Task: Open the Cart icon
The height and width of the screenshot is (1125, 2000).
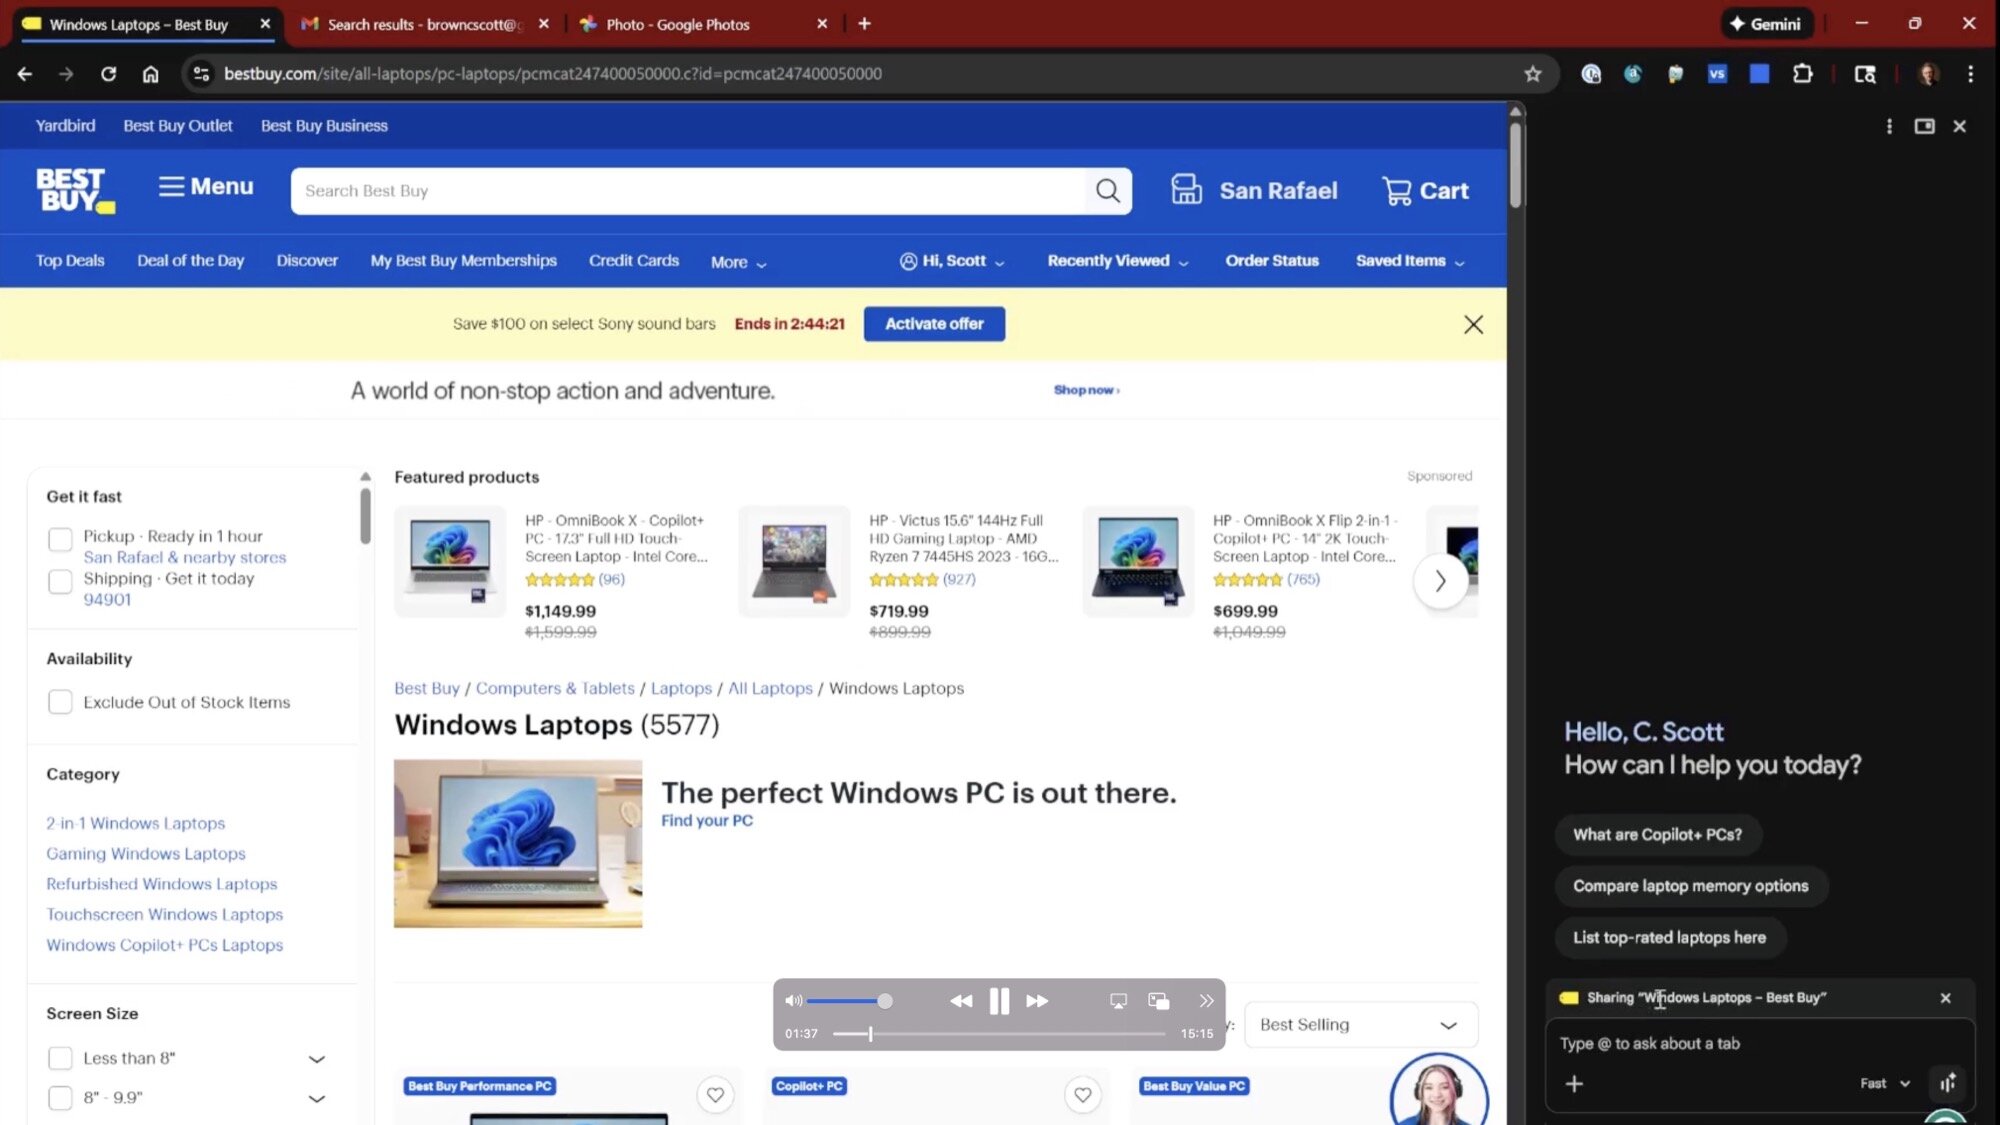Action: (x=1396, y=191)
